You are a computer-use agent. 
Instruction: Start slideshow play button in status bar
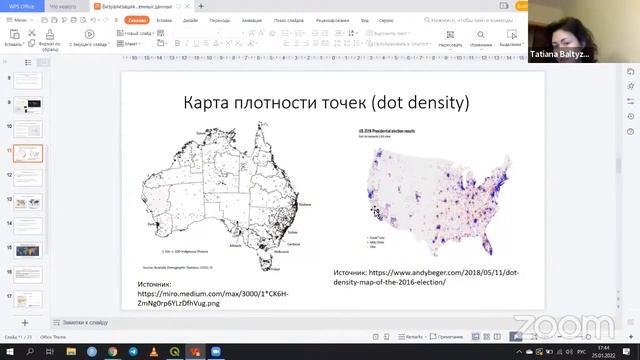coord(516,336)
